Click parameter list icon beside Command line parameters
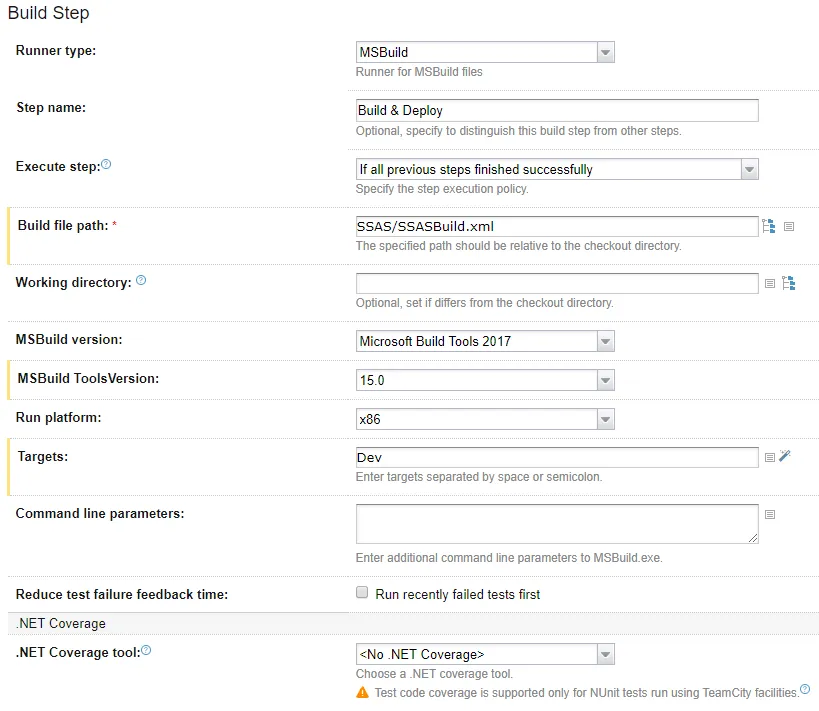The image size is (819, 711). click(770, 514)
